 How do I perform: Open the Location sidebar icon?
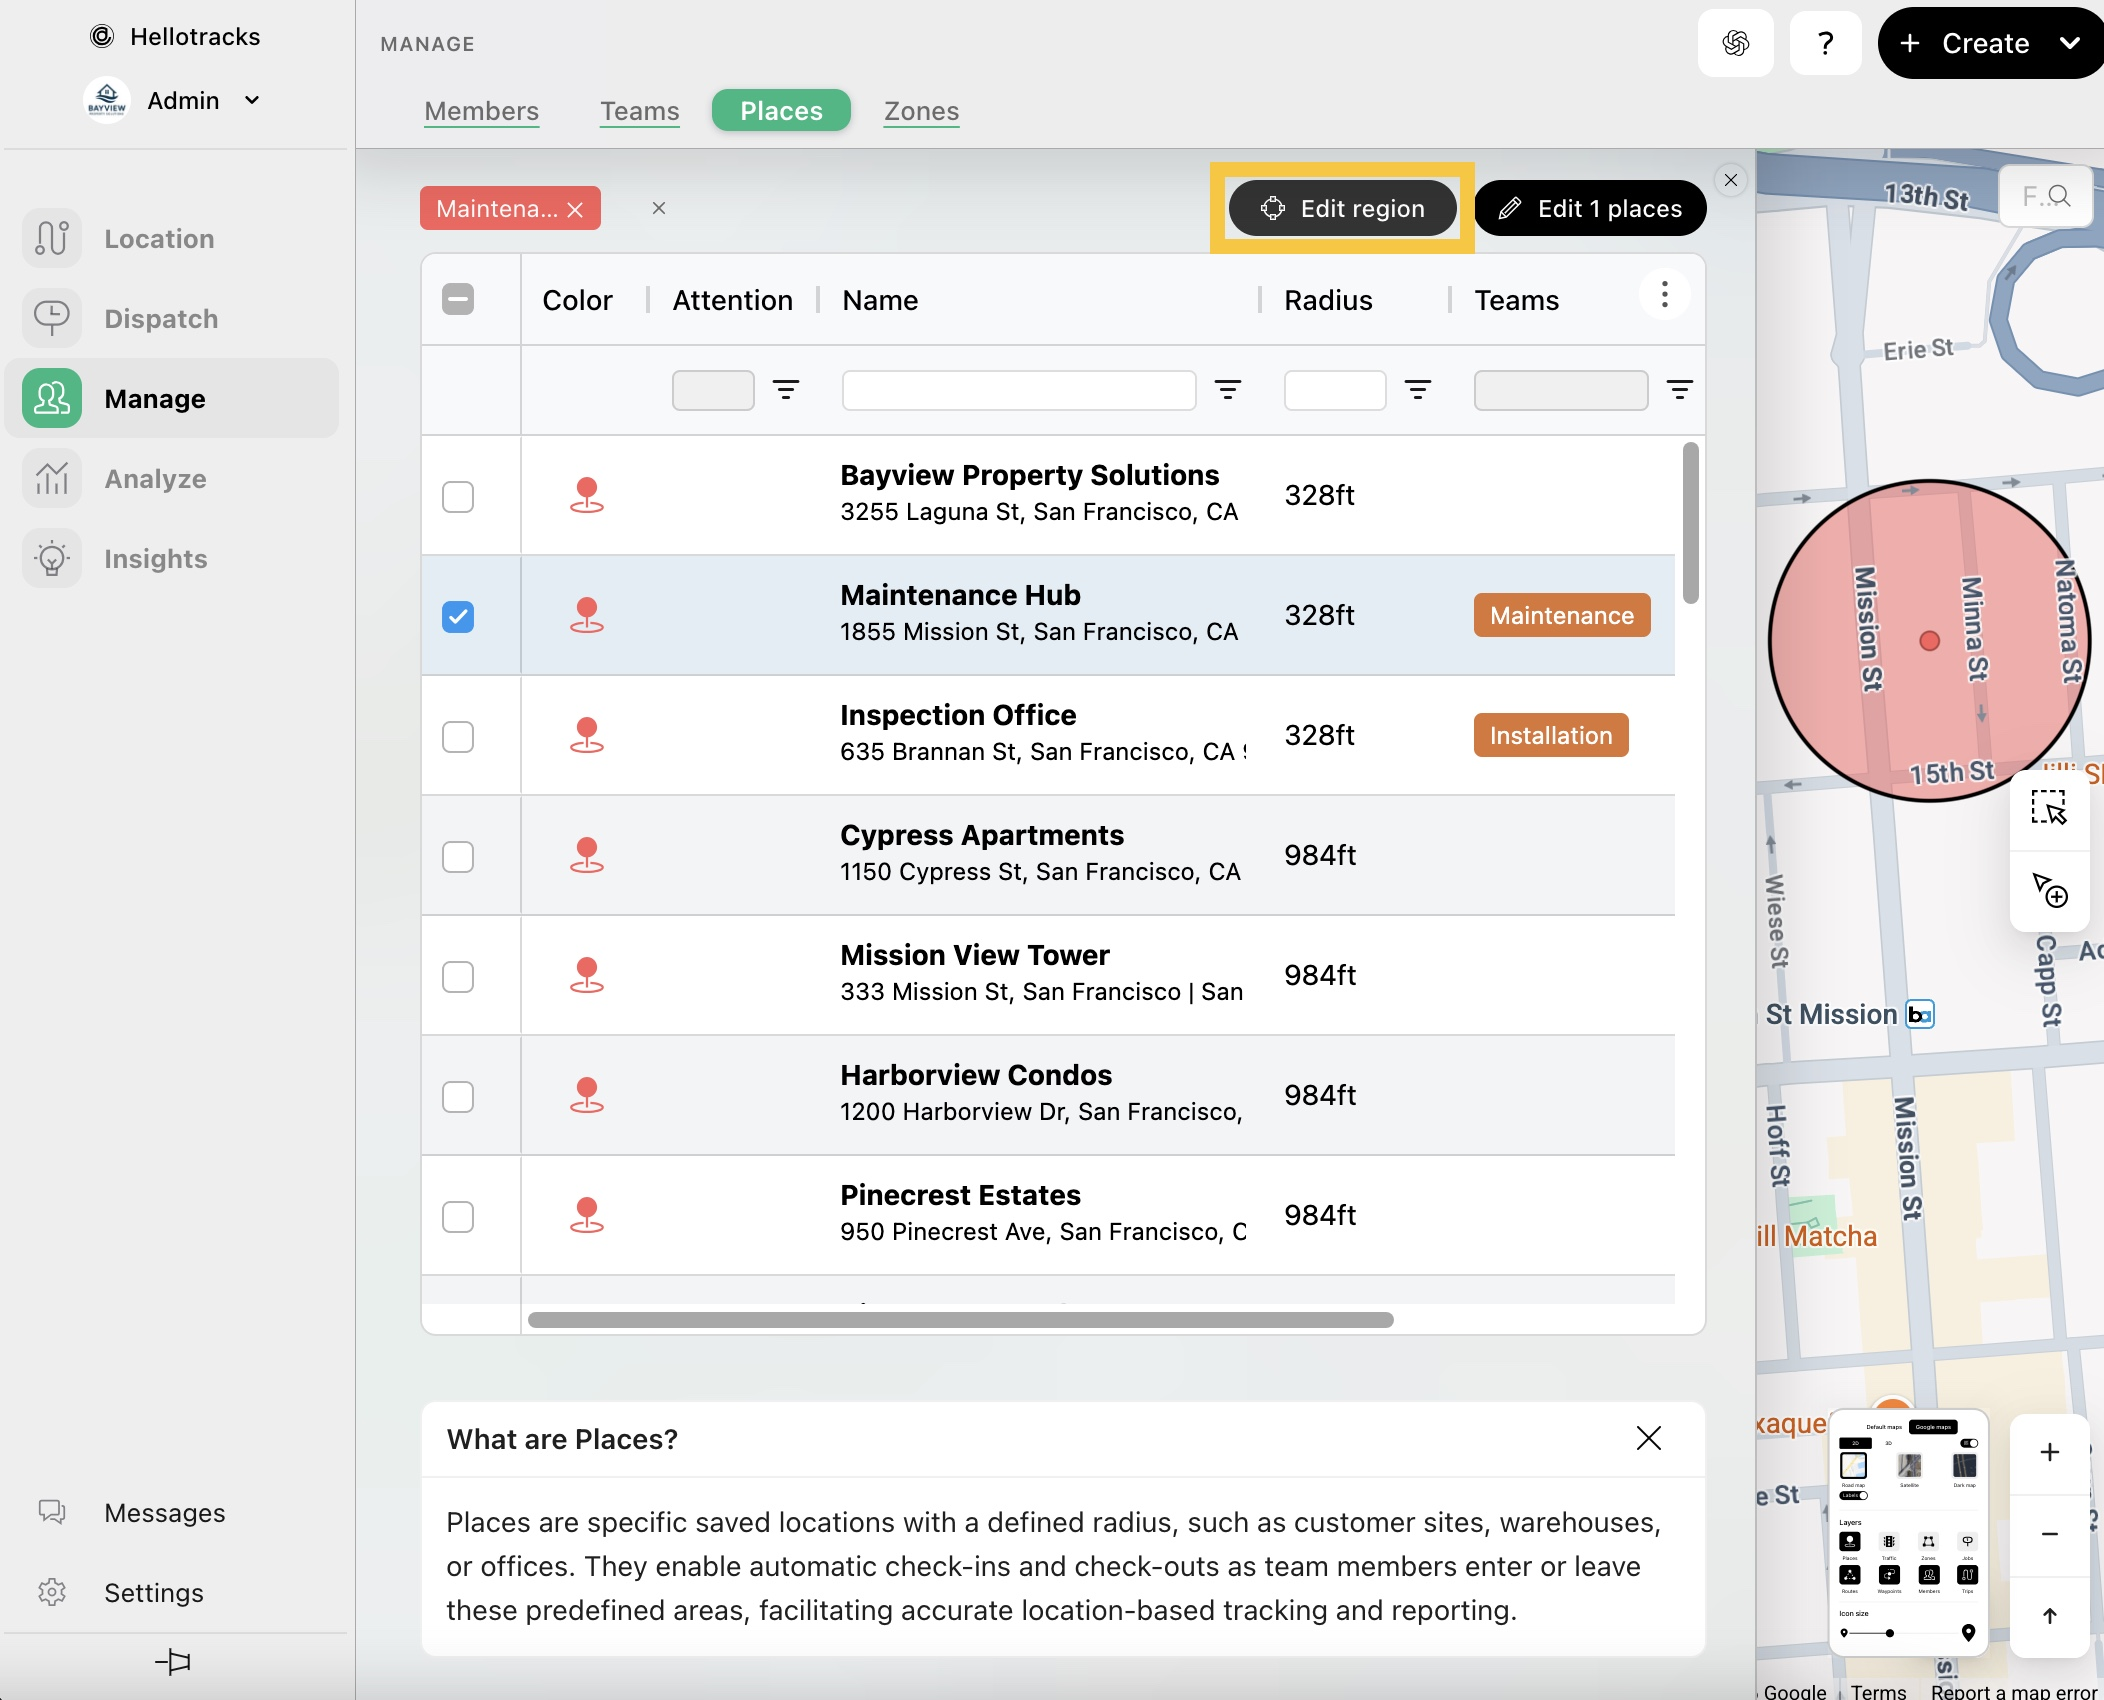click(52, 238)
